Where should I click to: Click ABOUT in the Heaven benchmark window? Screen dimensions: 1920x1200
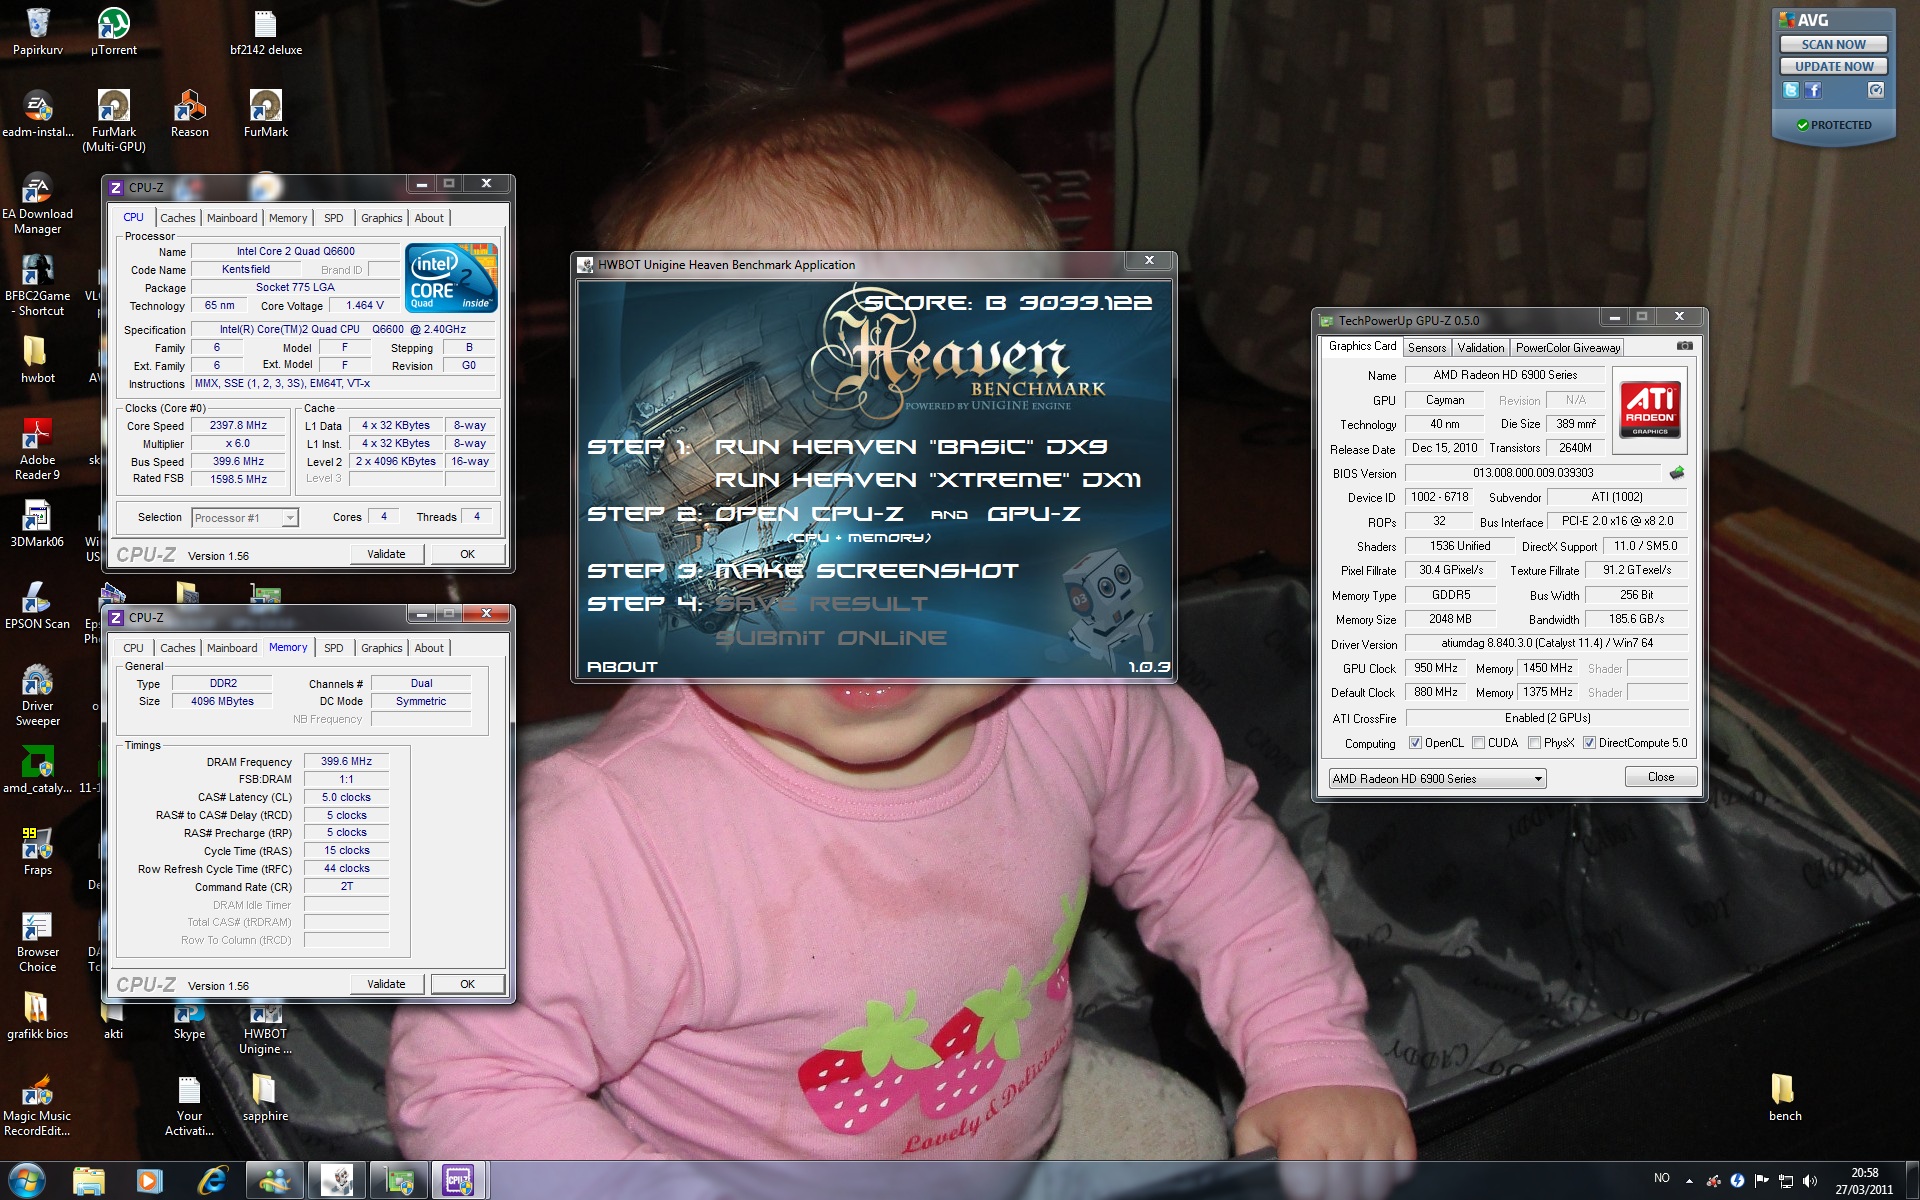(622, 666)
